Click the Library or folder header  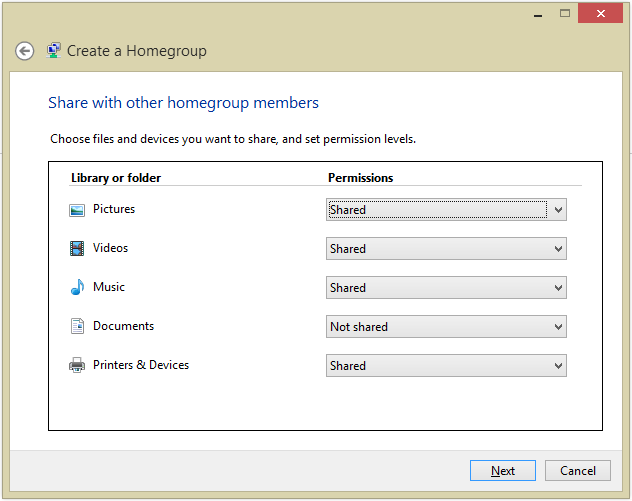coord(116,178)
